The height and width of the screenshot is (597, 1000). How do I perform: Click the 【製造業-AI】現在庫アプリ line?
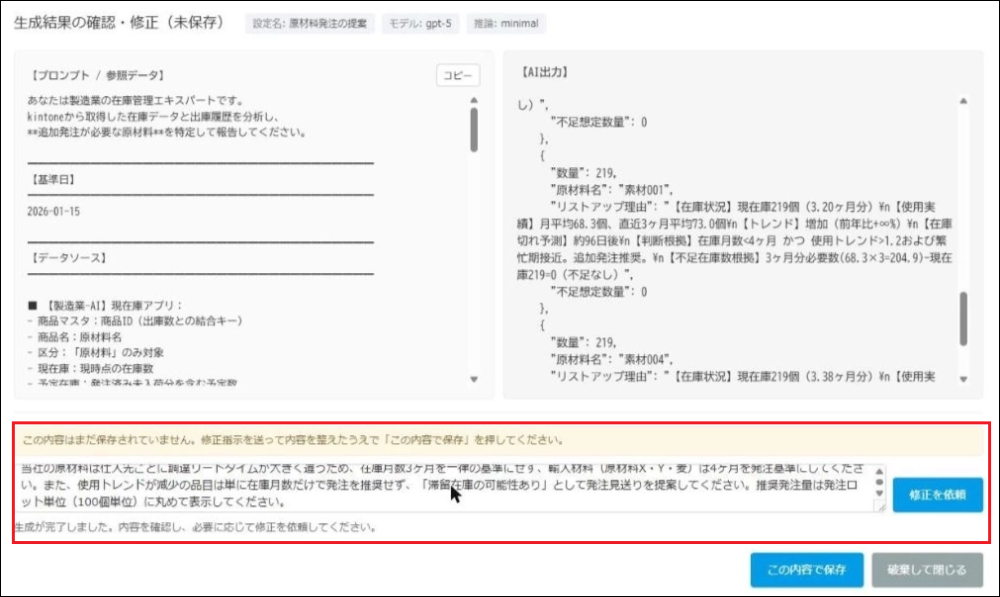tap(105, 306)
